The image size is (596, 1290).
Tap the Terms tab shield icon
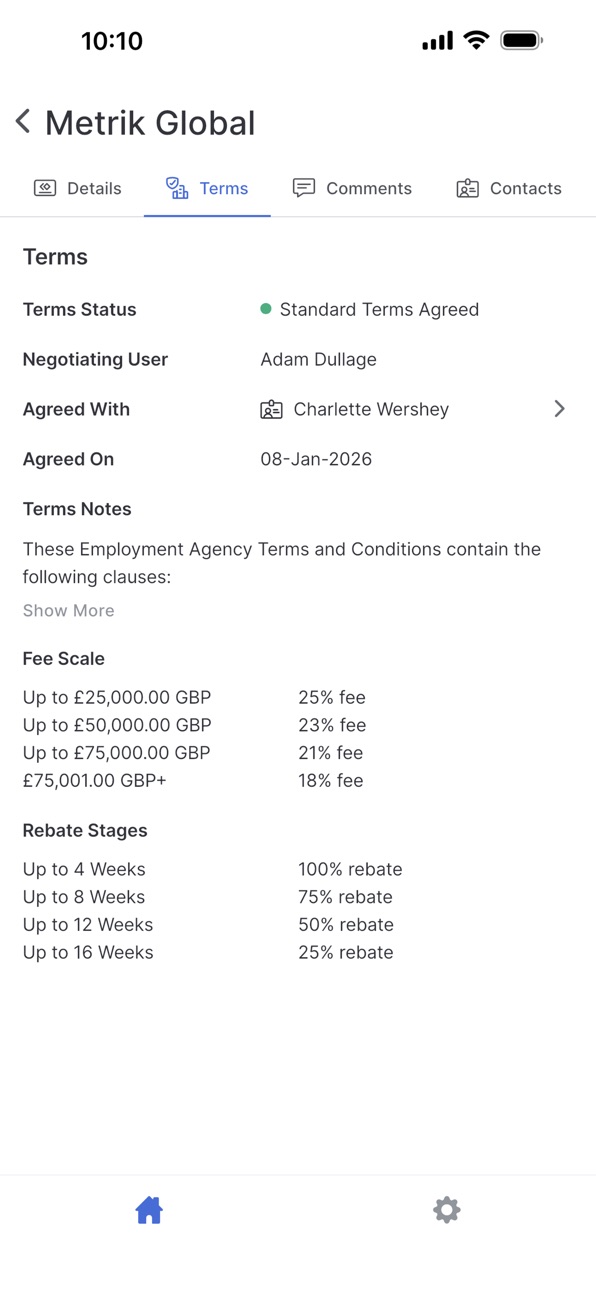tap(177, 188)
